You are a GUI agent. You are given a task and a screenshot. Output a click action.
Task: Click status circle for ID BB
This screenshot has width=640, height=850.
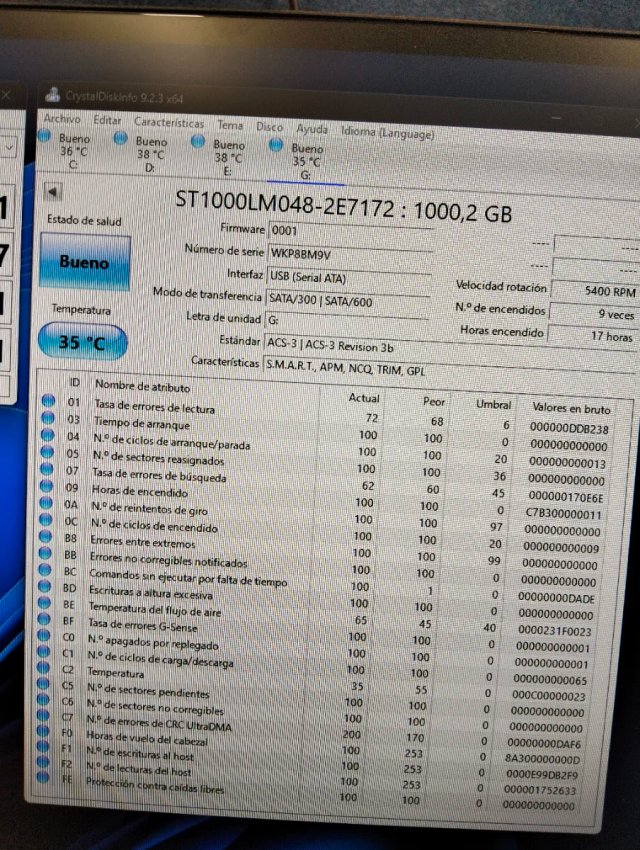pyautogui.click(x=45, y=553)
